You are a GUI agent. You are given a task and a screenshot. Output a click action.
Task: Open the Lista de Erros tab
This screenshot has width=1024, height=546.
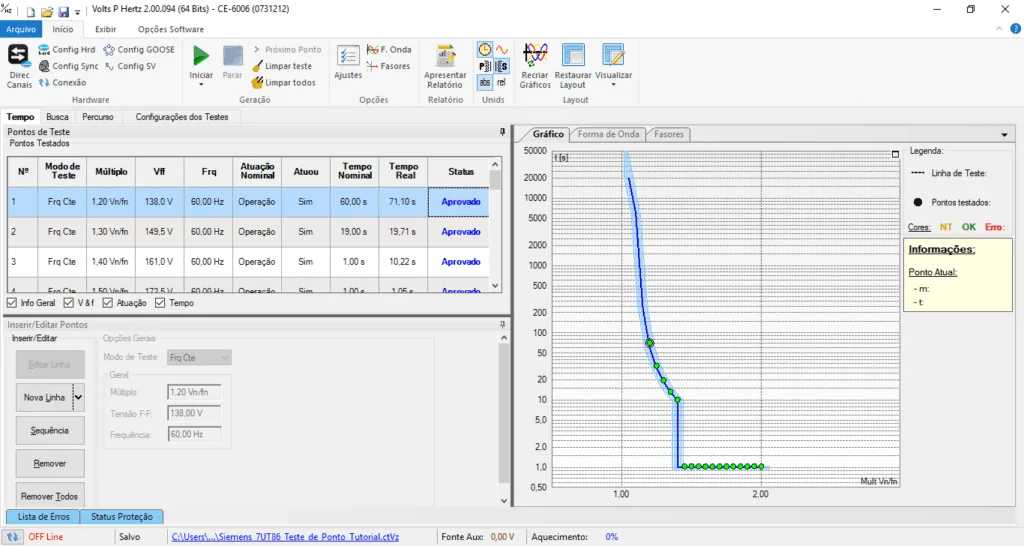tap(43, 517)
